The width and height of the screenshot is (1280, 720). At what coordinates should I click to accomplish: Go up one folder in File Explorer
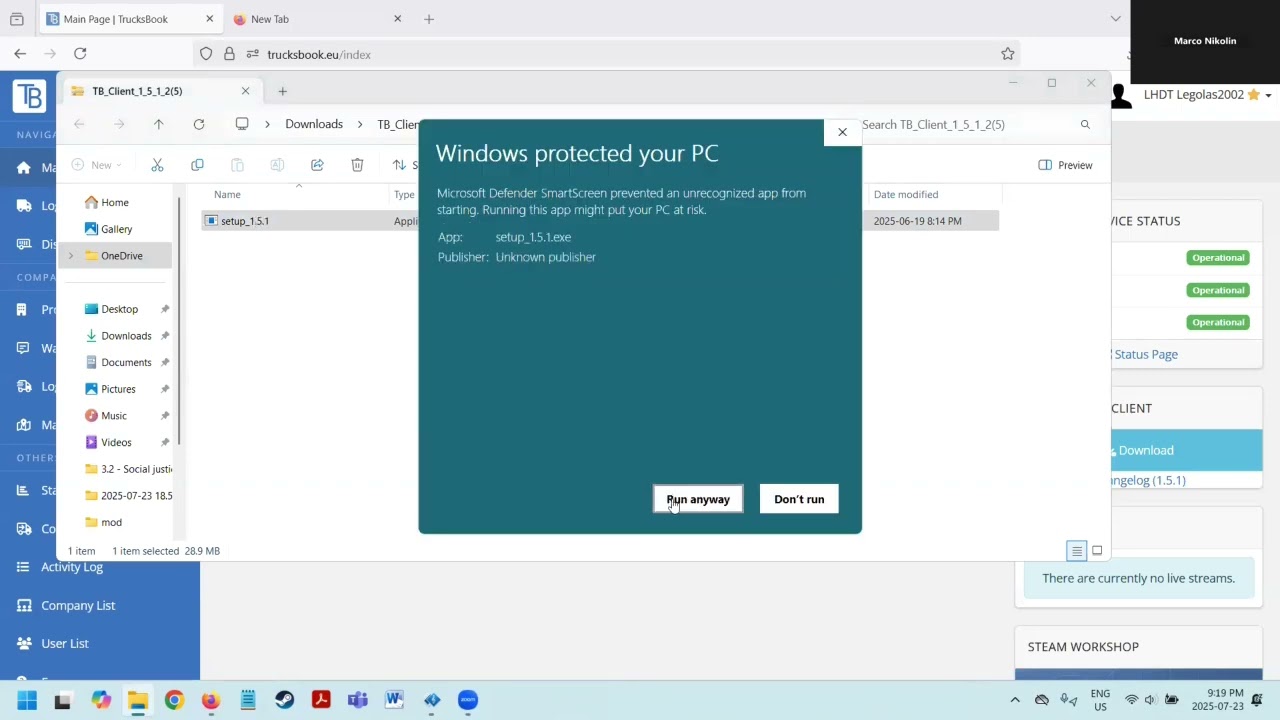pyautogui.click(x=158, y=124)
